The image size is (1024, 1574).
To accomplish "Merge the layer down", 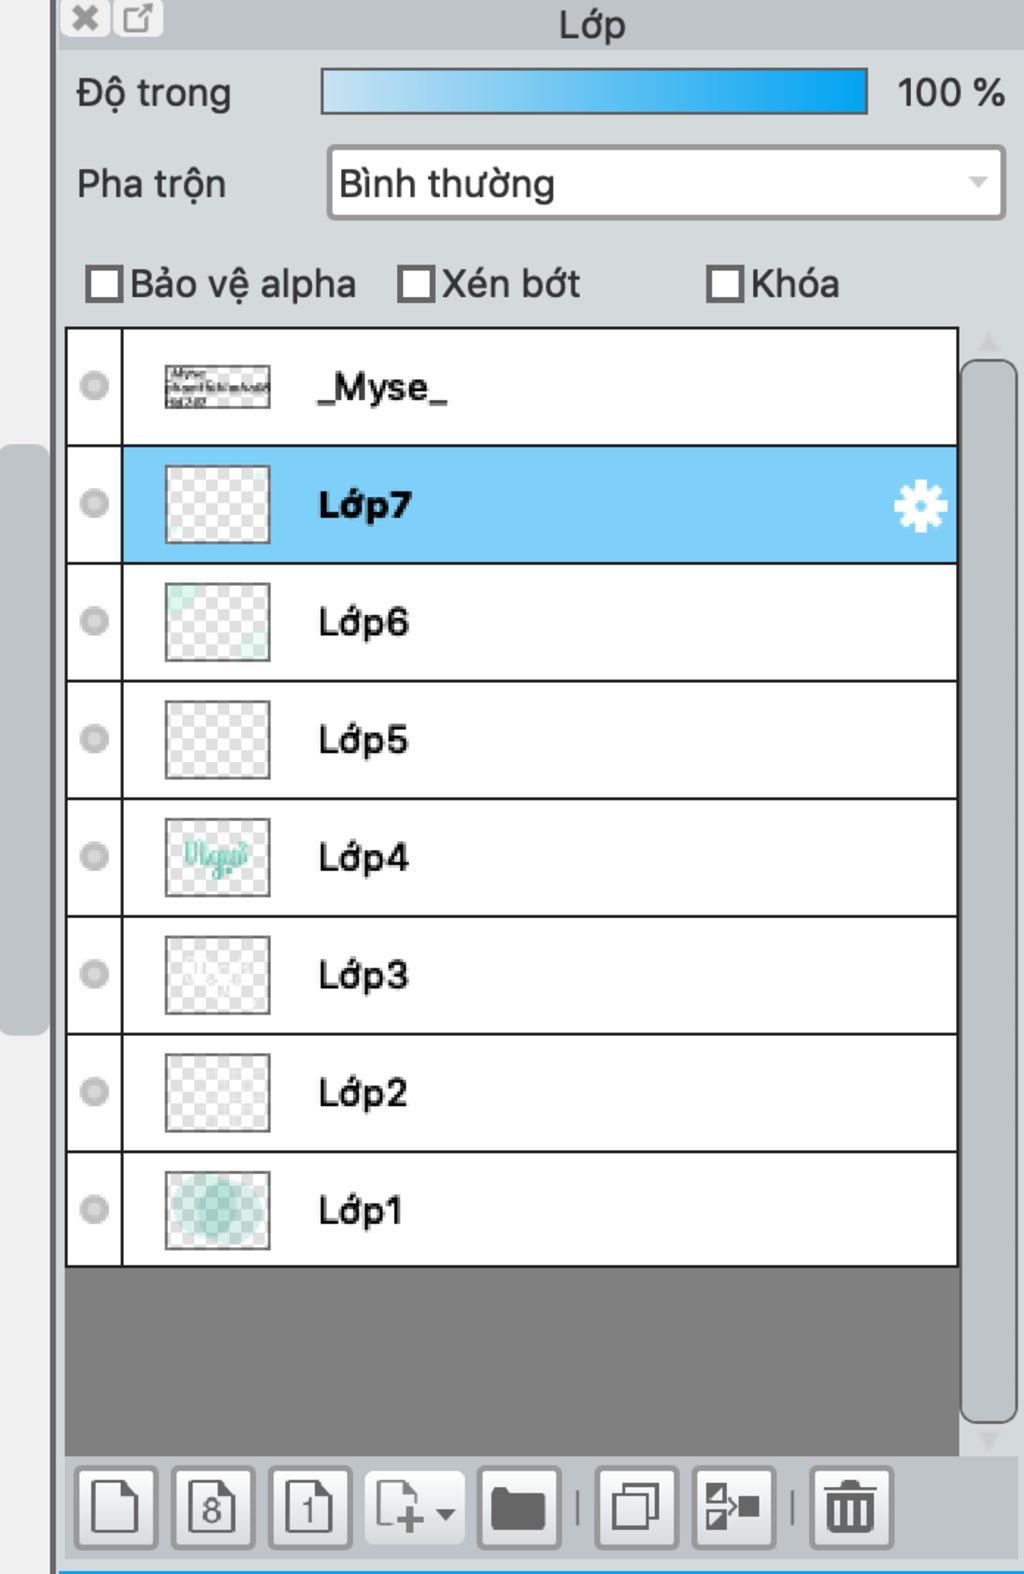I will click(733, 1507).
